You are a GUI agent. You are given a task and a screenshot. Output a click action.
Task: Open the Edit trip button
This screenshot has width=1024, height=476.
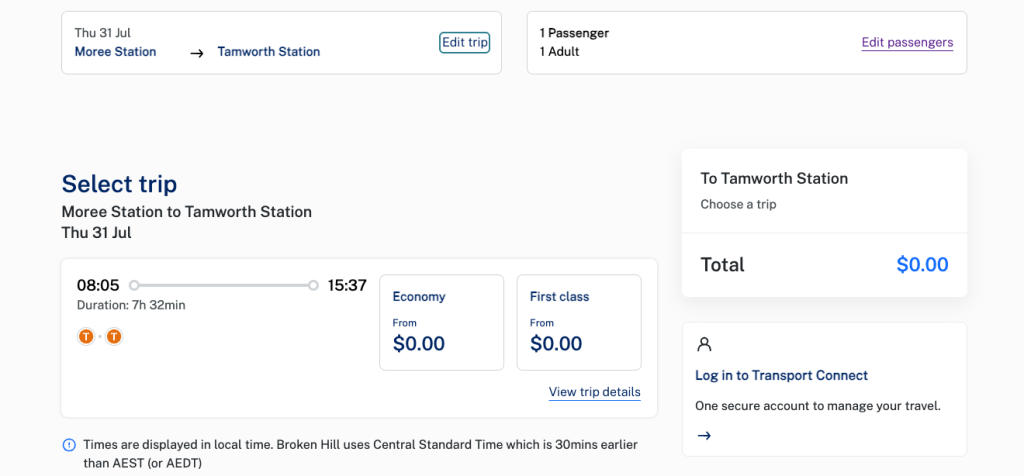click(464, 42)
